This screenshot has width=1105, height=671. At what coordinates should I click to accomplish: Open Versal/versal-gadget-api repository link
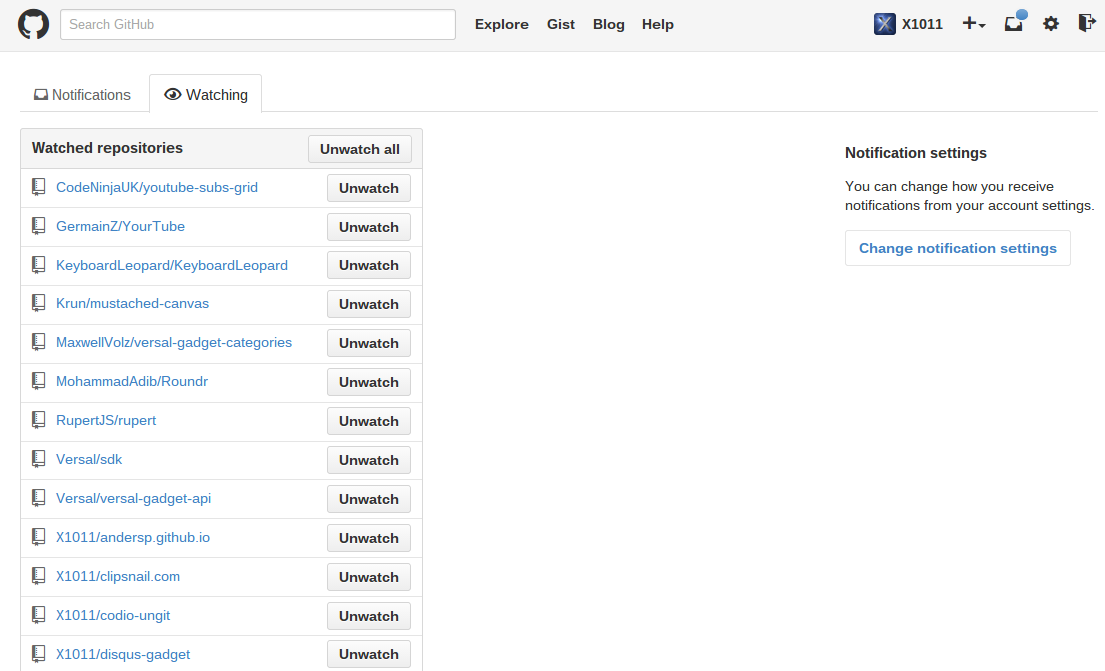[133, 498]
